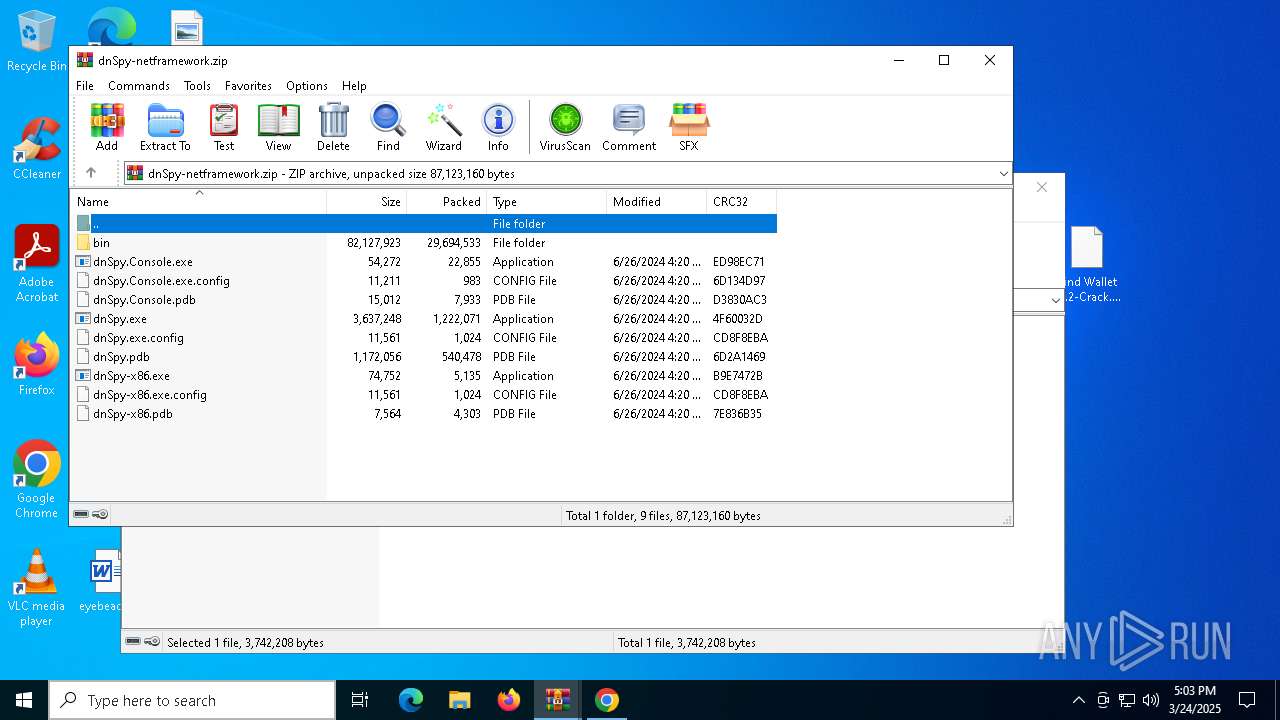Open File Explorer from taskbar
This screenshot has height=720, width=1280.
[459, 700]
